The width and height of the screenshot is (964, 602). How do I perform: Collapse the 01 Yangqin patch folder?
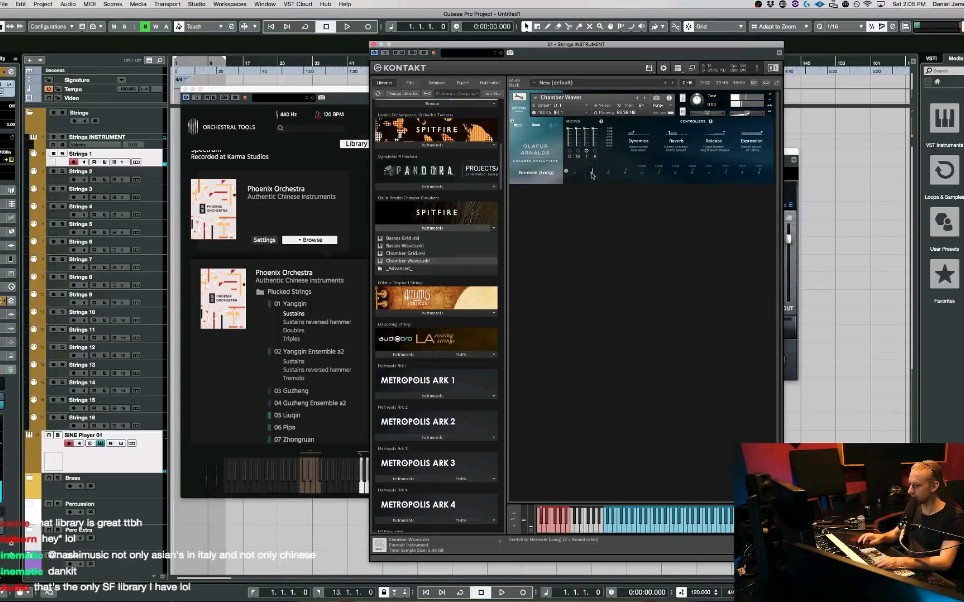click(269, 304)
